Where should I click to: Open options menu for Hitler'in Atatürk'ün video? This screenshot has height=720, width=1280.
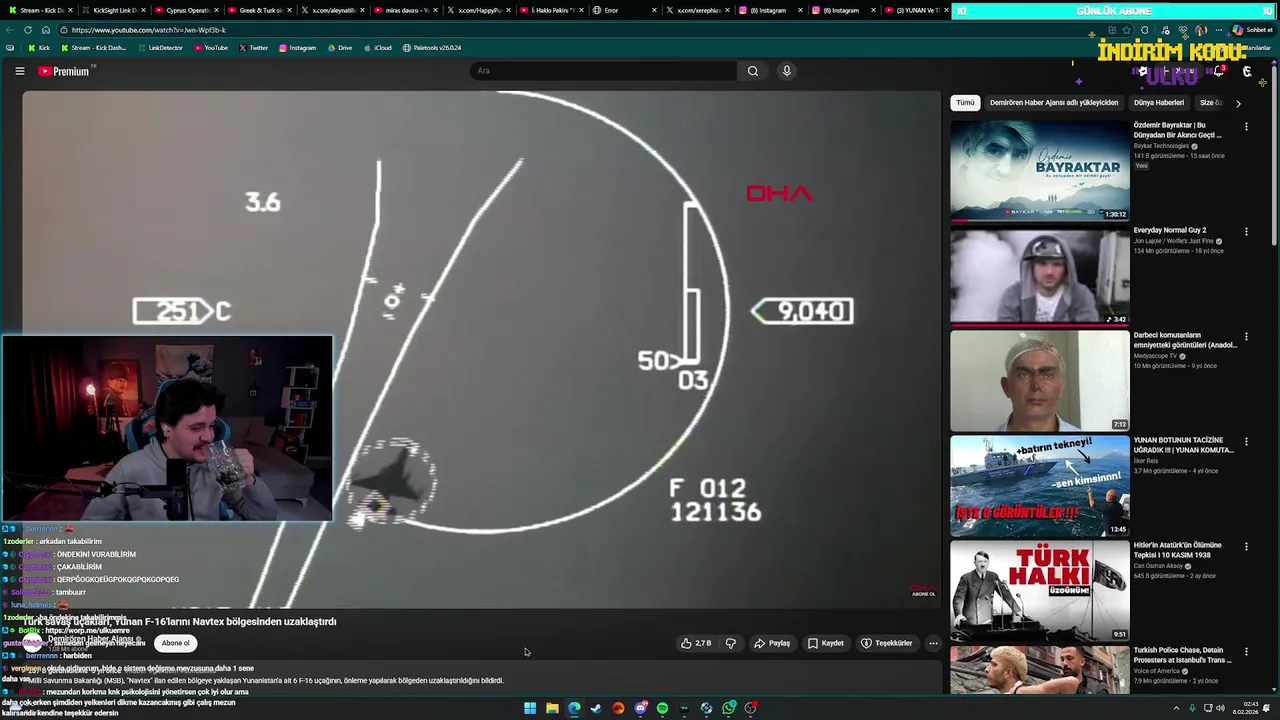[x=1246, y=546]
